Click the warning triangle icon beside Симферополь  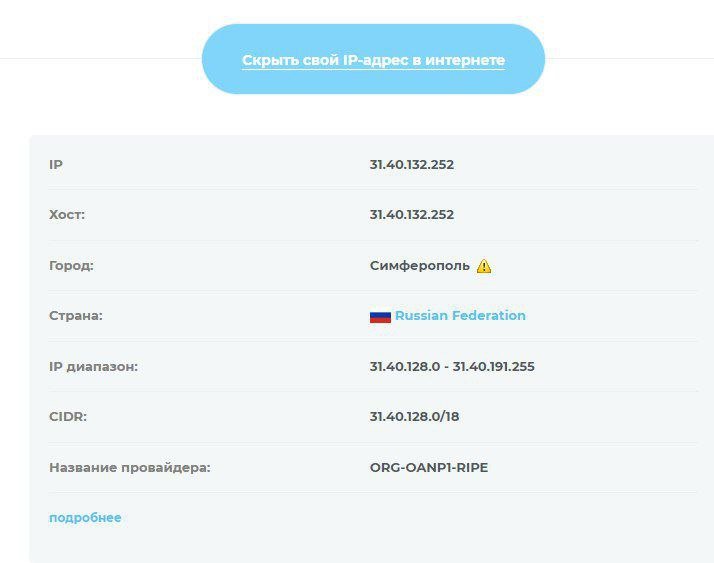pyautogui.click(x=484, y=266)
